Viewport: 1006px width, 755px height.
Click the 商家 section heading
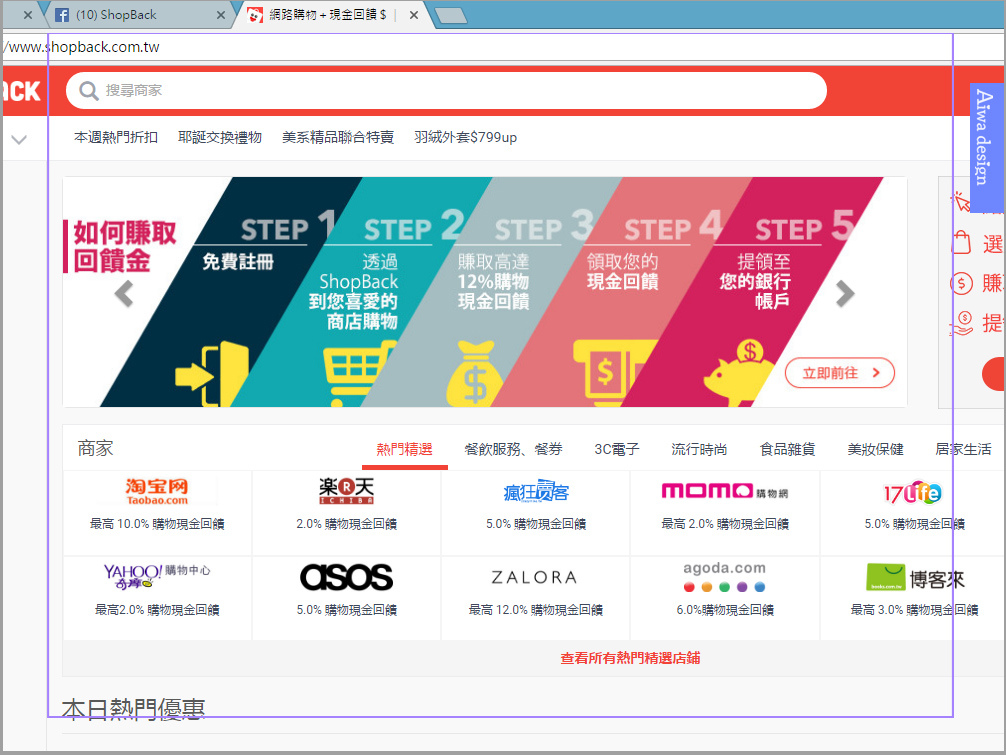click(x=95, y=448)
